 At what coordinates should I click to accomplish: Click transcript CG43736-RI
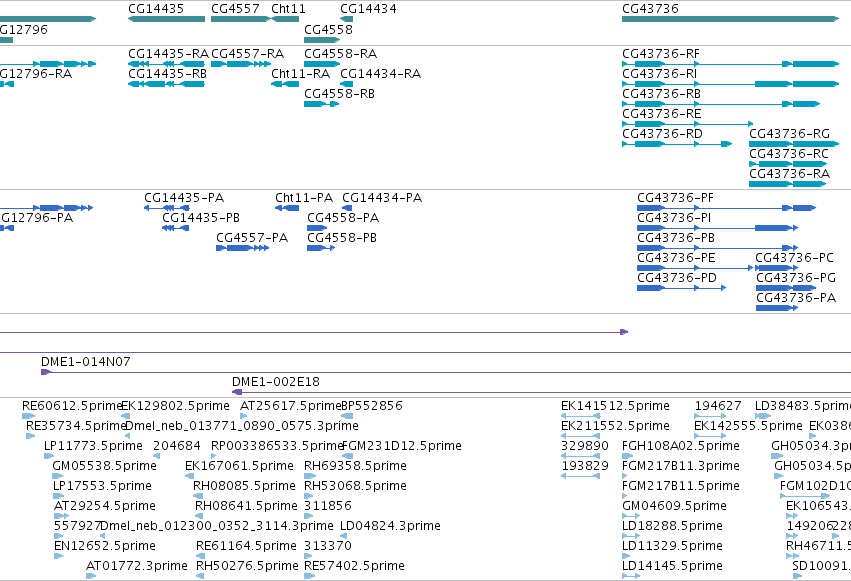(x=659, y=74)
